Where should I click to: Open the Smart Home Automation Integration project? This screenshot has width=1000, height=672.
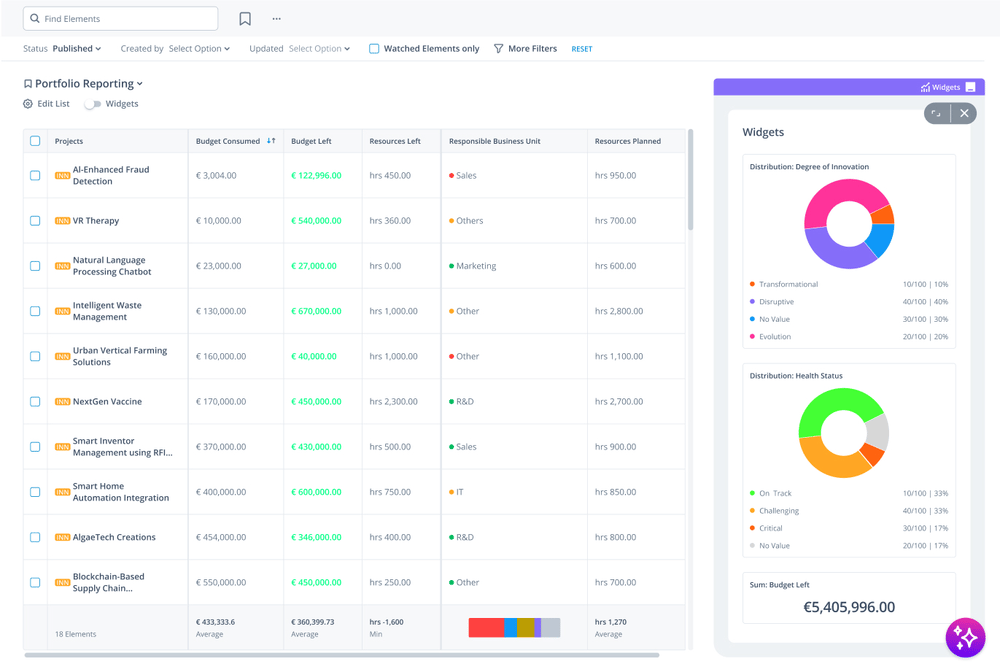click(x=121, y=492)
